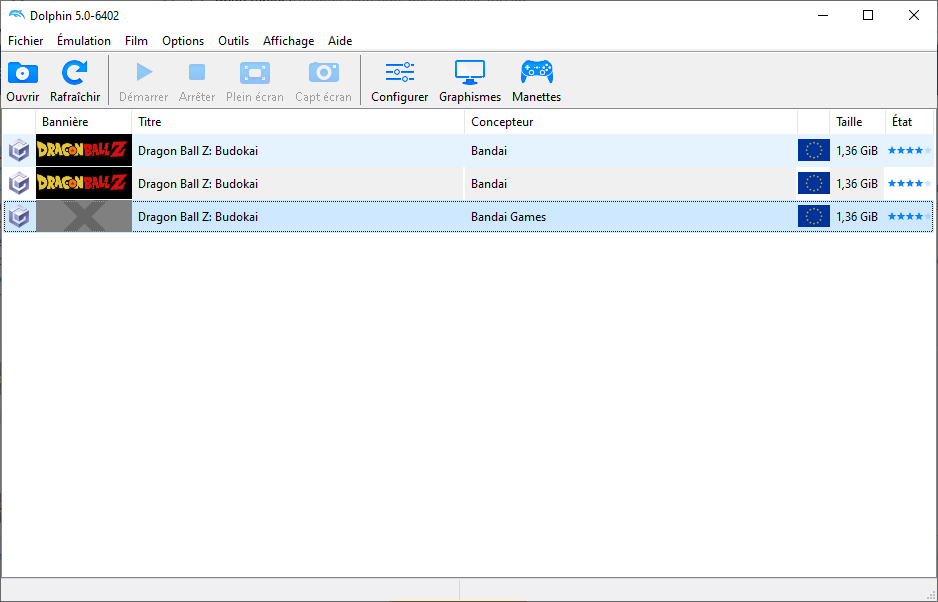Screen dimensions: 938x602
Task: Open the Options menu
Action: [x=183, y=41]
